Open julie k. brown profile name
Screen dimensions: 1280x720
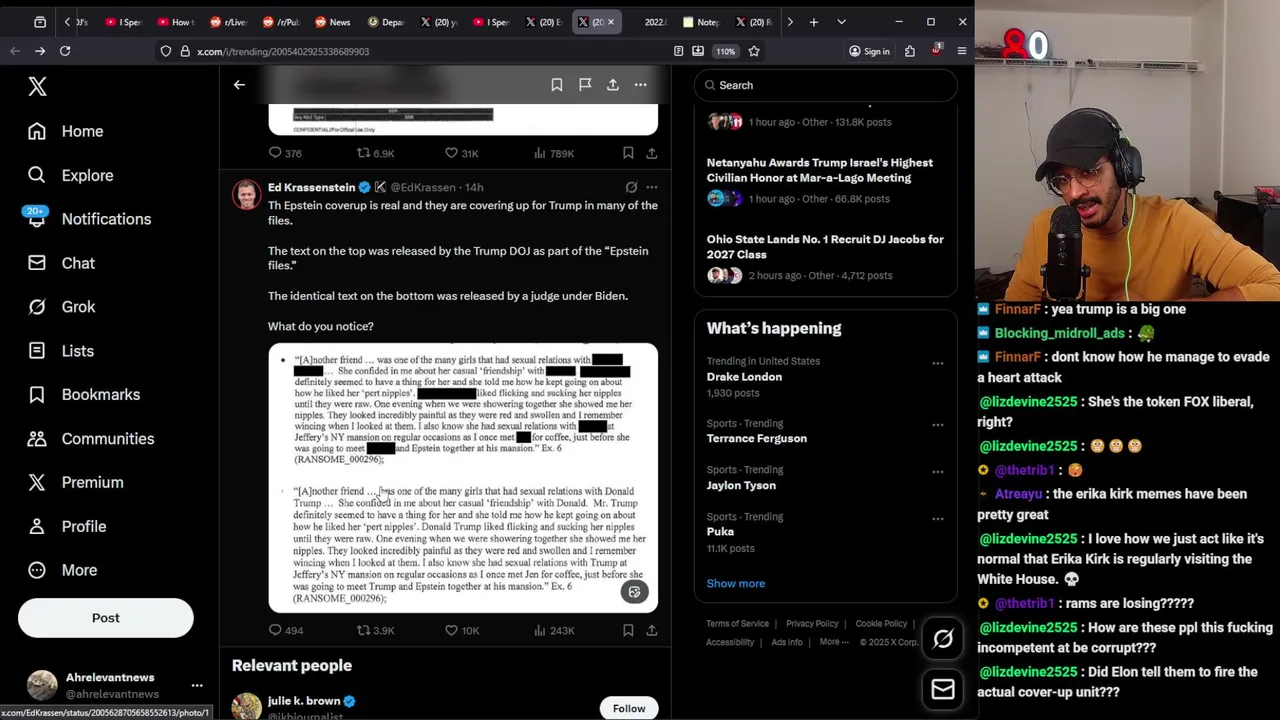click(x=304, y=701)
